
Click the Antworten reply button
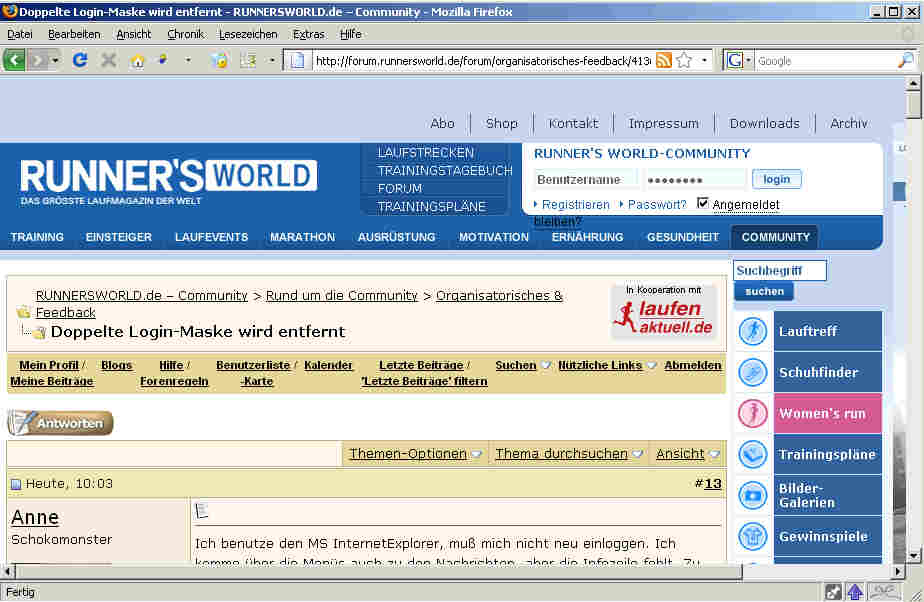click(61, 423)
